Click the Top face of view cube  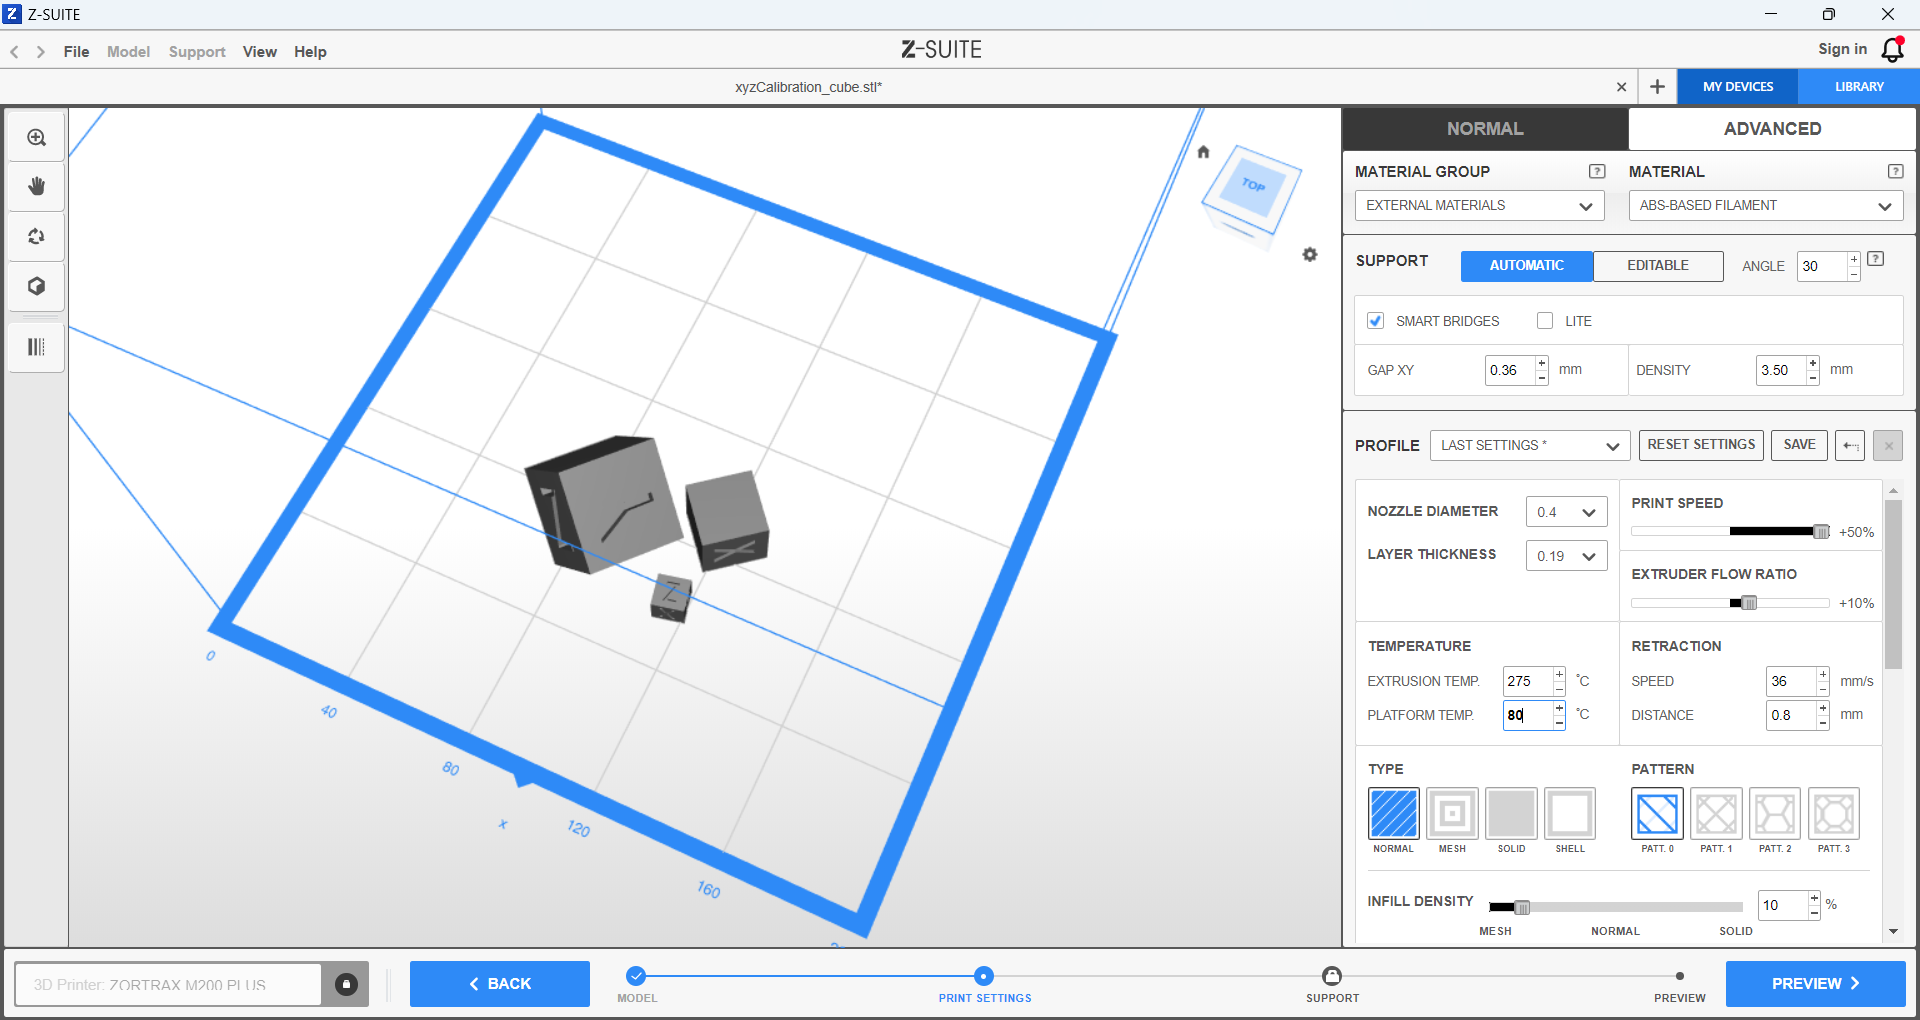pos(1253,185)
